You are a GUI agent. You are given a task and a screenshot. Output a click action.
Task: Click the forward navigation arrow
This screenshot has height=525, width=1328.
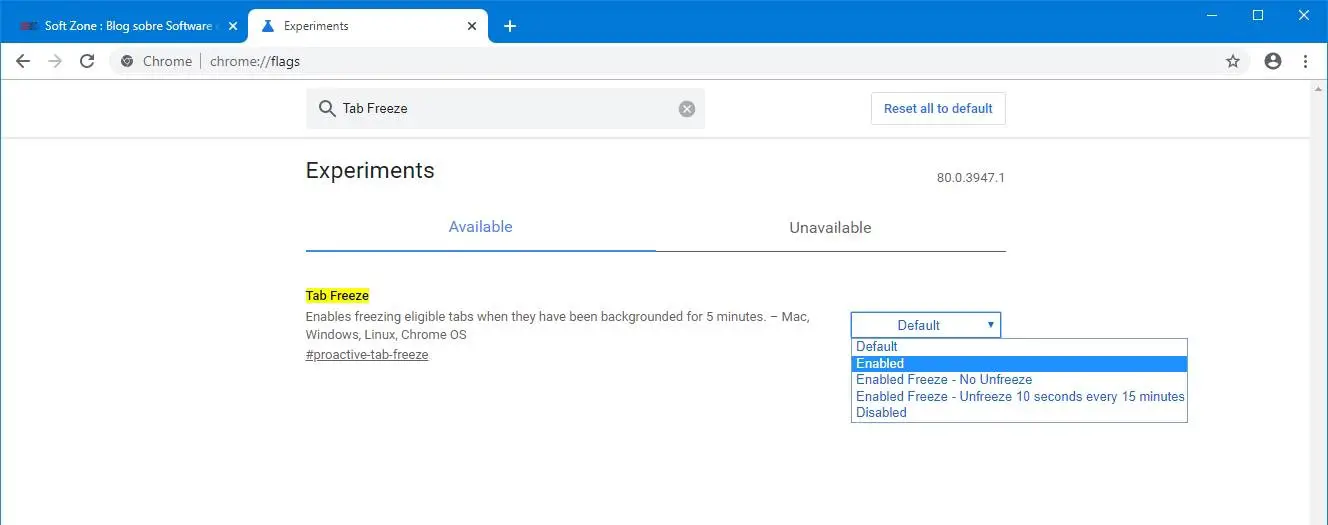(x=55, y=61)
